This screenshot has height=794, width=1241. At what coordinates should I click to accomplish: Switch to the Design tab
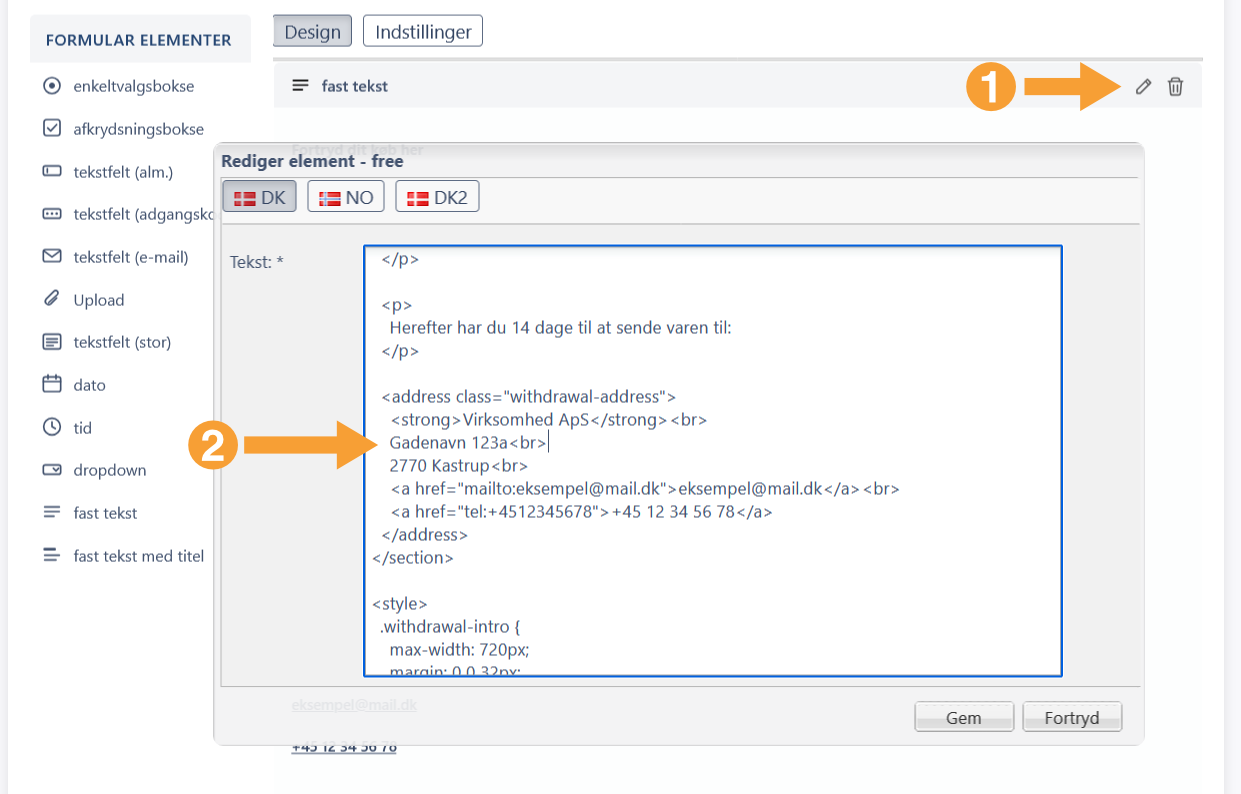[312, 32]
